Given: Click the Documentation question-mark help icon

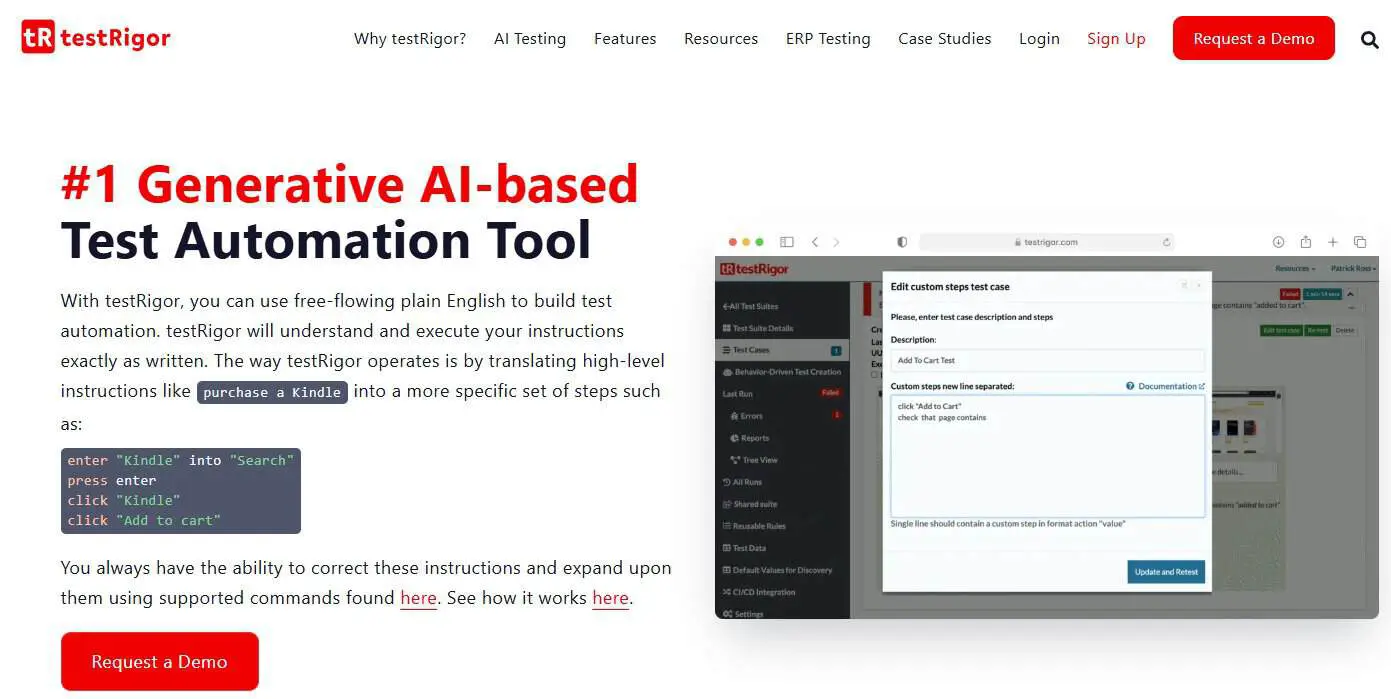Looking at the screenshot, I should [1130, 386].
